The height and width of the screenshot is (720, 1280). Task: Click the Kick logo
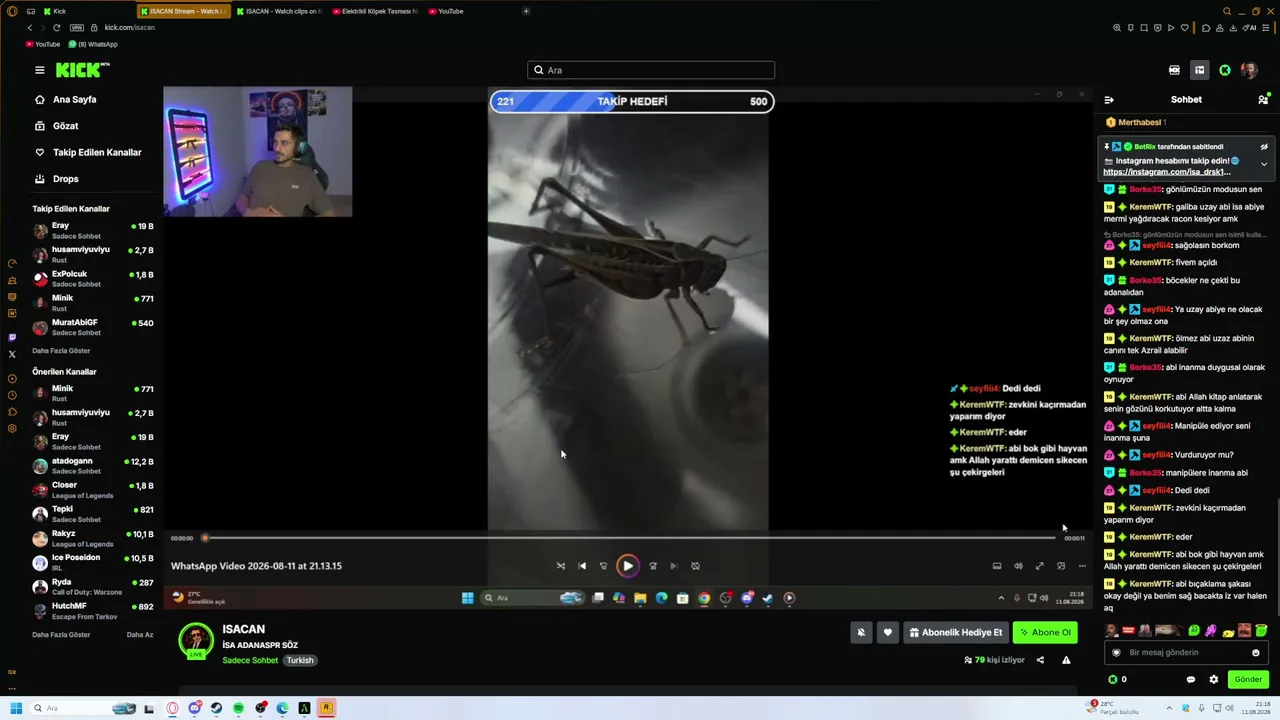point(82,70)
